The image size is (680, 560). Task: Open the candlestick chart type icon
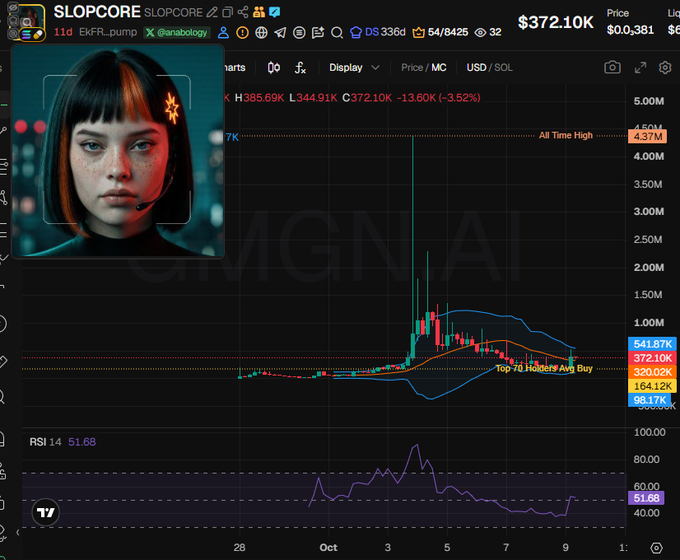[x=274, y=68]
